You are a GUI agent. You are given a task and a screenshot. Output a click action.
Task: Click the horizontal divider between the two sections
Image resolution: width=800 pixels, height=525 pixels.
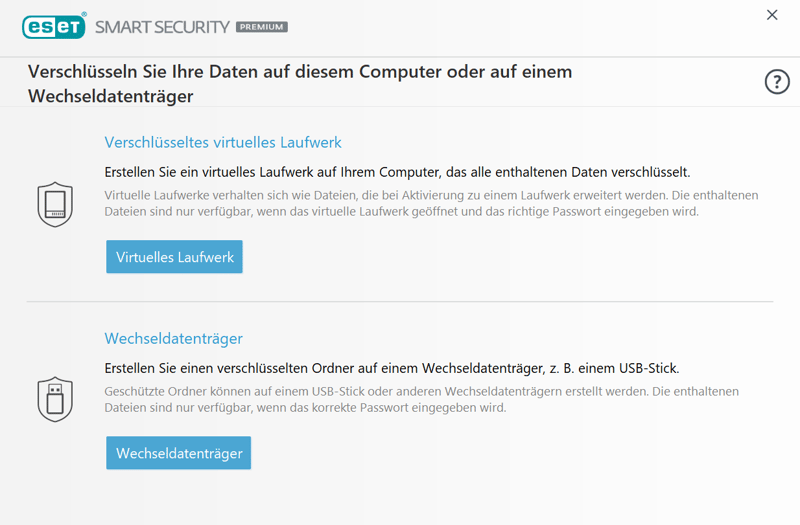pyautogui.click(x=400, y=301)
